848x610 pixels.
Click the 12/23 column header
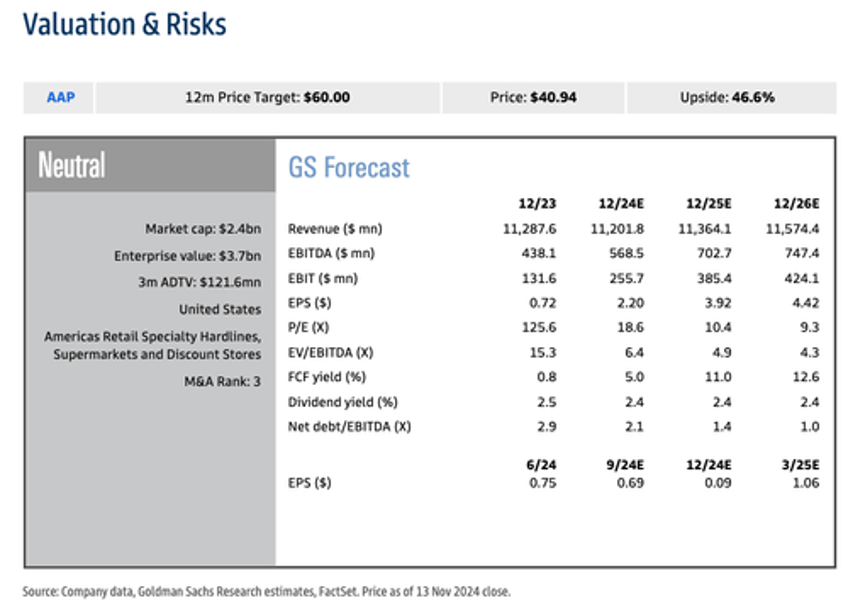coord(537,204)
